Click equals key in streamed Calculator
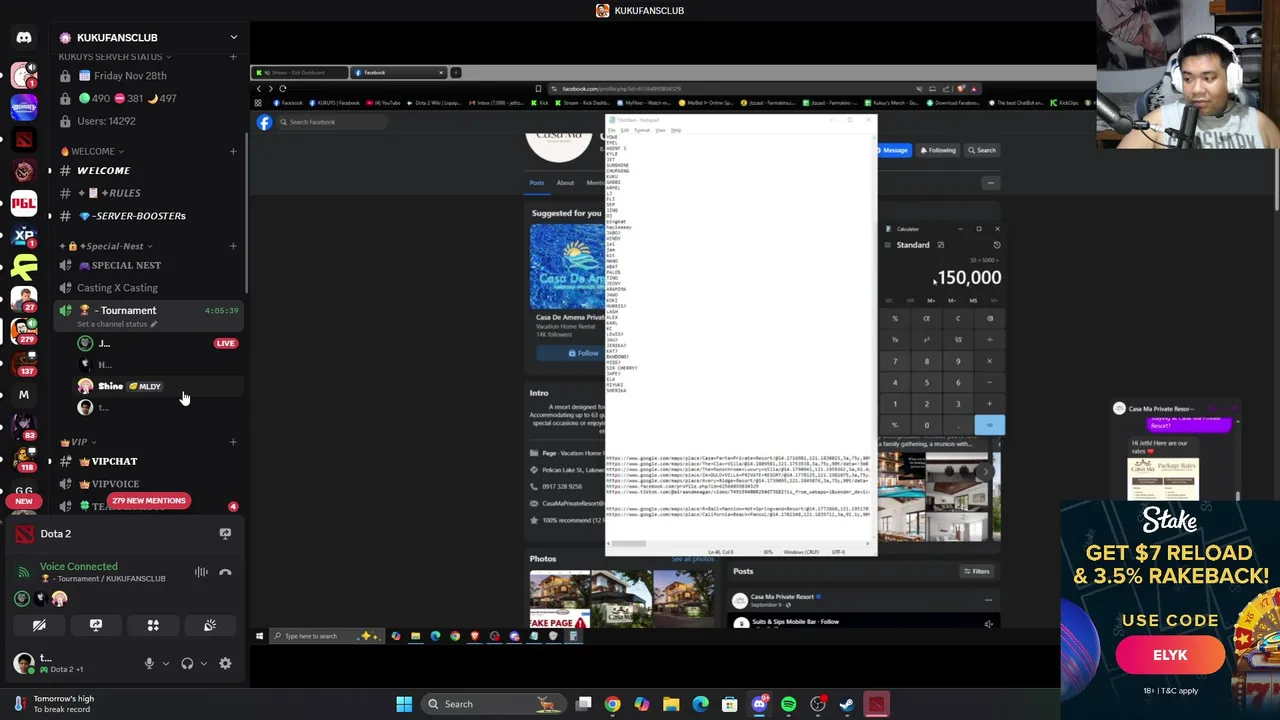Screen dimensions: 1280x720 [x=989, y=425]
